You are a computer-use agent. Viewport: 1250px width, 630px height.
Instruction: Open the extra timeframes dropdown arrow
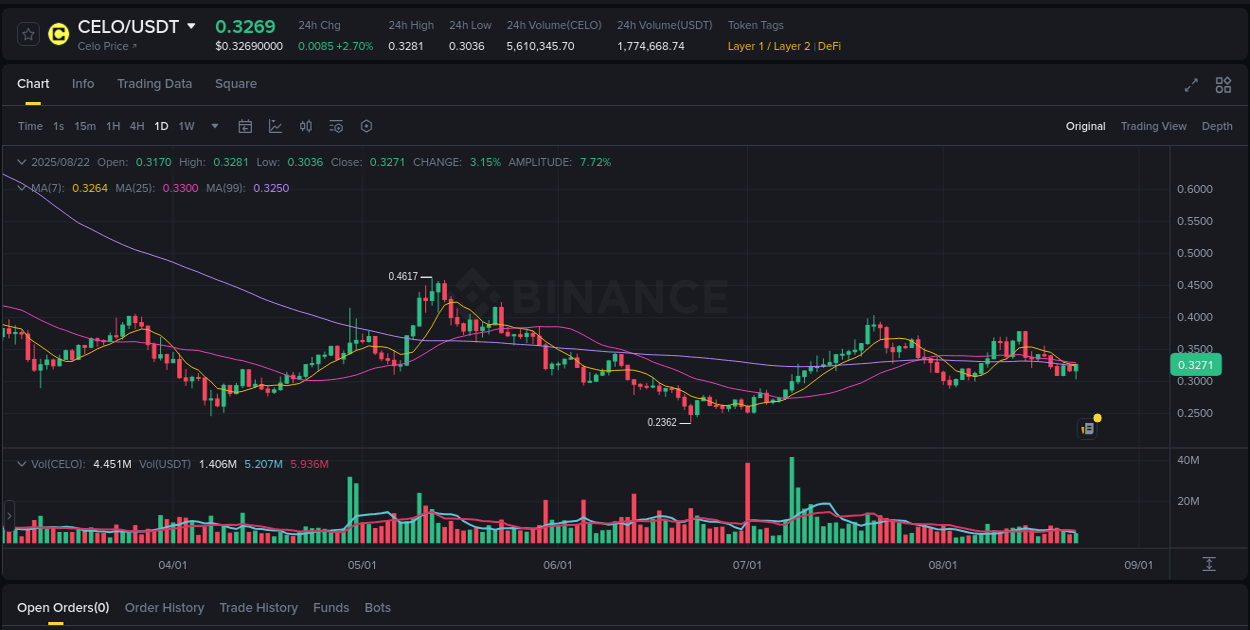(214, 126)
